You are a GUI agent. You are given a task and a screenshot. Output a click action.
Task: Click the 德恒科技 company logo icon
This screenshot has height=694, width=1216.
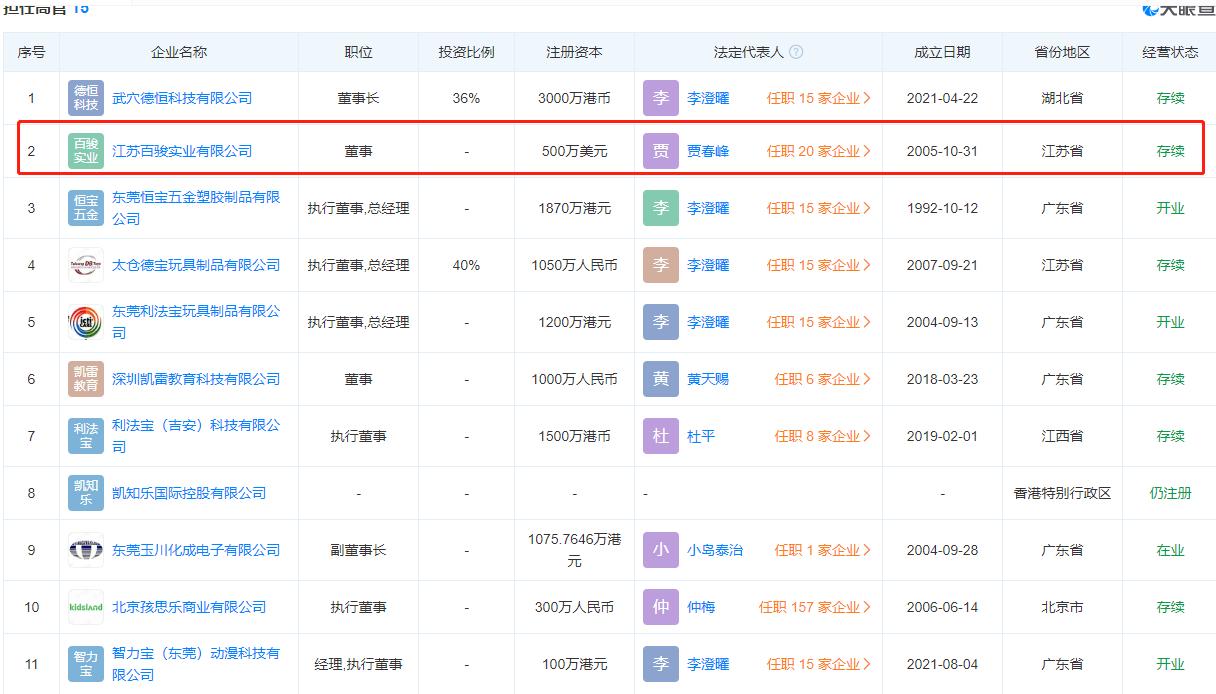tap(86, 98)
